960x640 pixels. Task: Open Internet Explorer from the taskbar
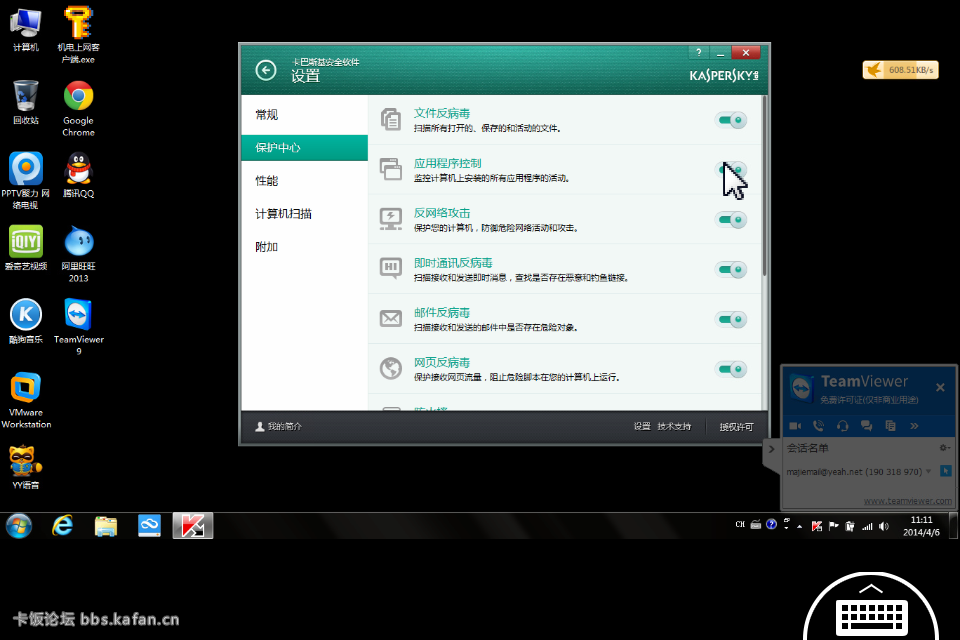pyautogui.click(x=62, y=525)
